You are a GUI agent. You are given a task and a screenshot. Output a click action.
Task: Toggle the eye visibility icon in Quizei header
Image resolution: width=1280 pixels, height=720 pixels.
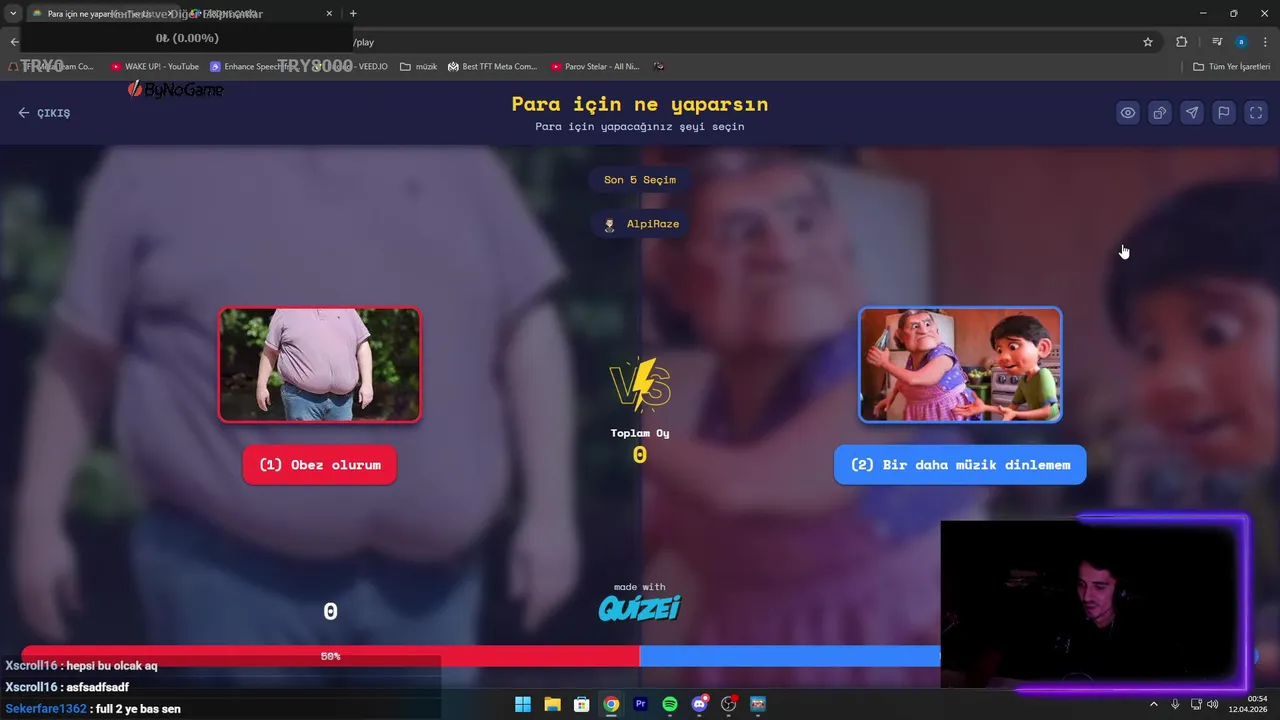tap(1128, 113)
